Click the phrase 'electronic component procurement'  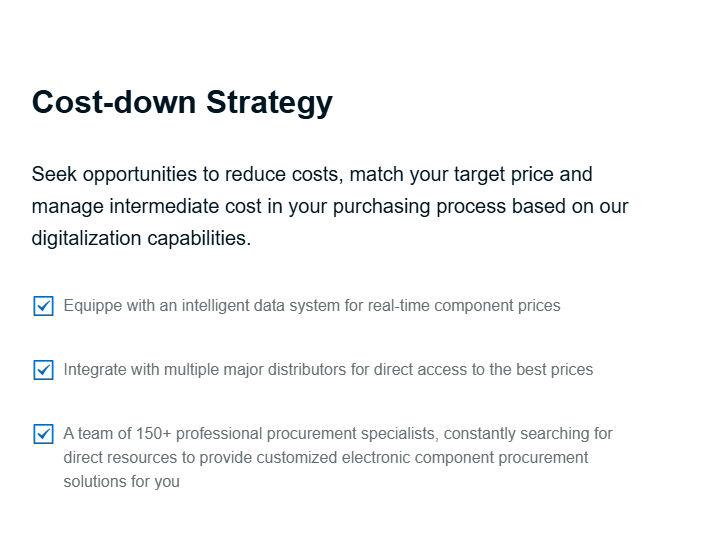click(x=465, y=458)
